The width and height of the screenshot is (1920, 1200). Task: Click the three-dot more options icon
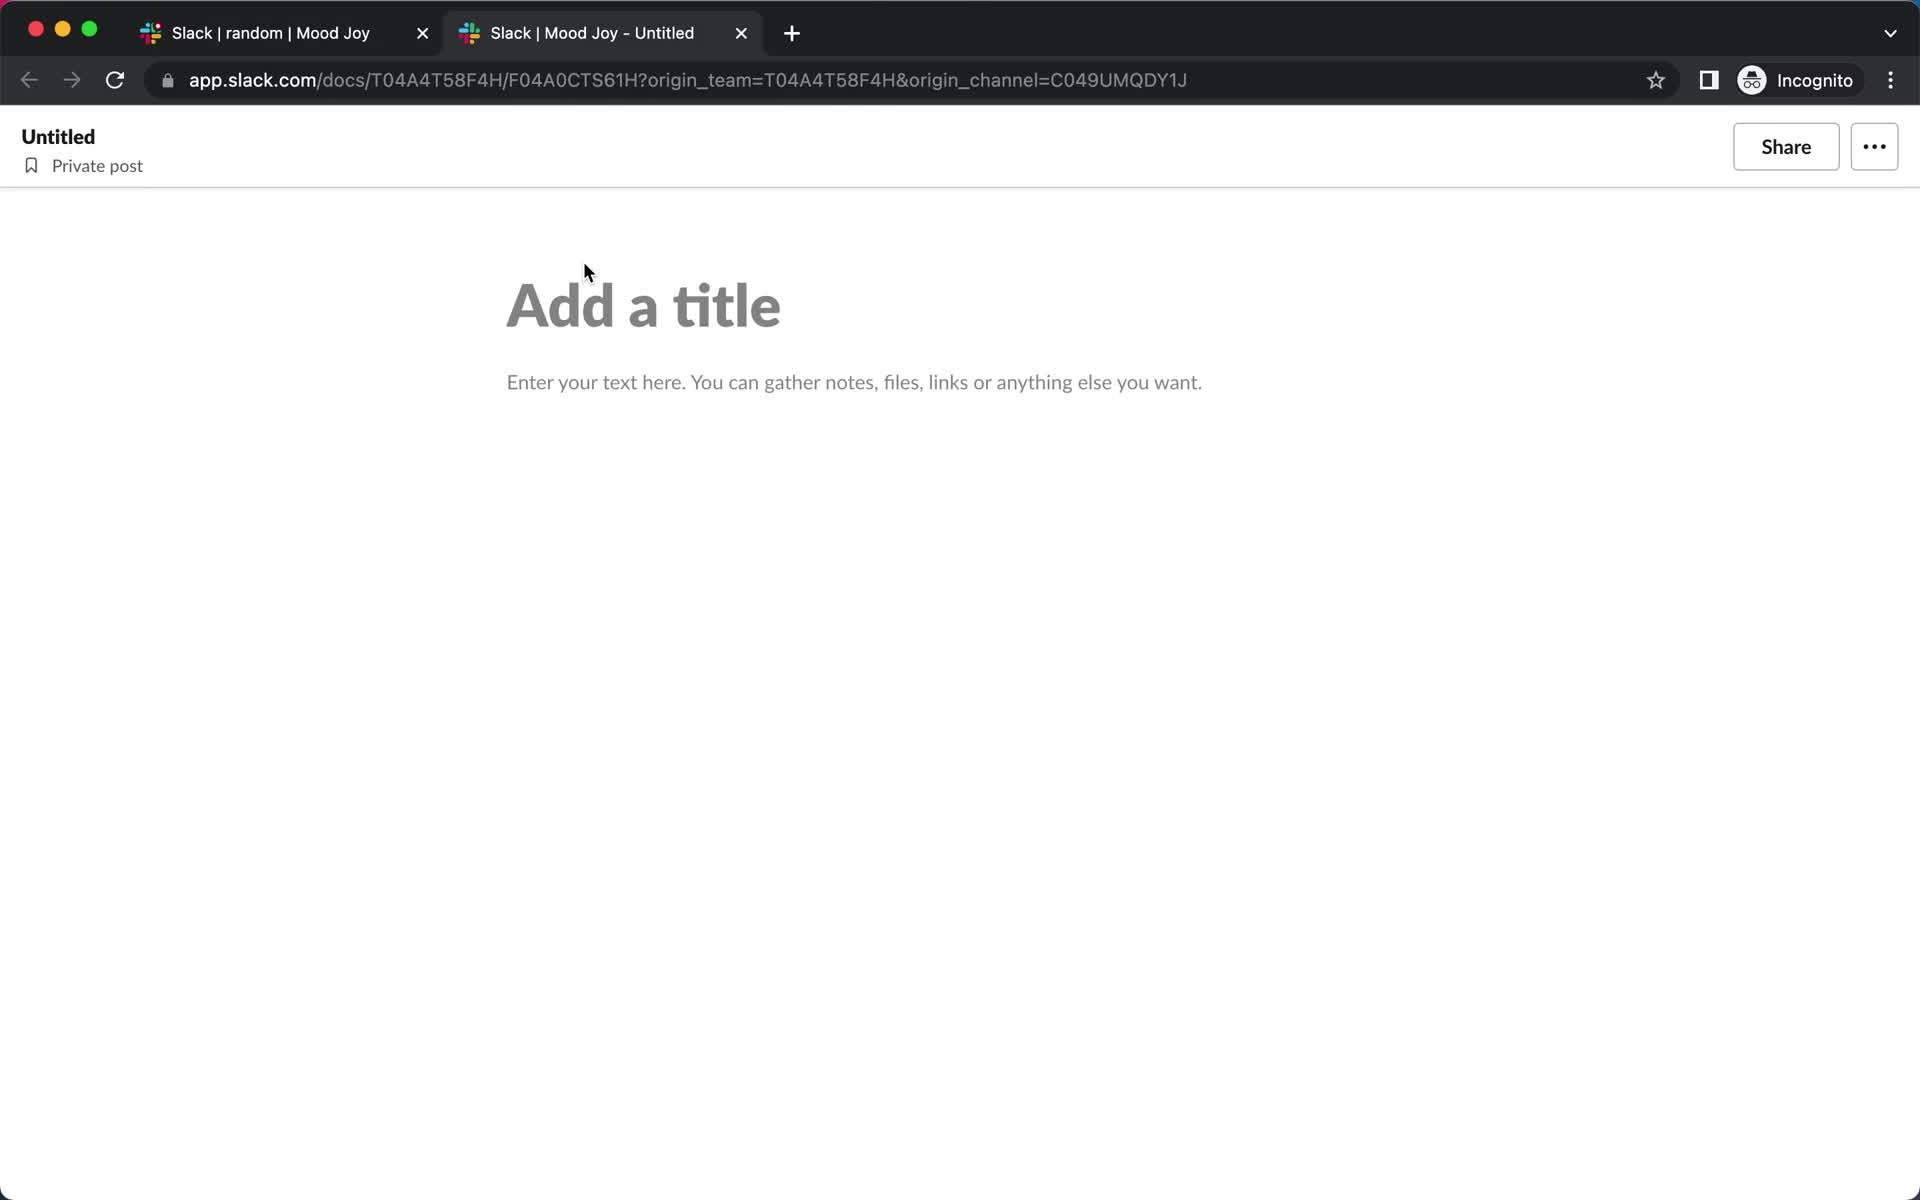coord(1874,147)
